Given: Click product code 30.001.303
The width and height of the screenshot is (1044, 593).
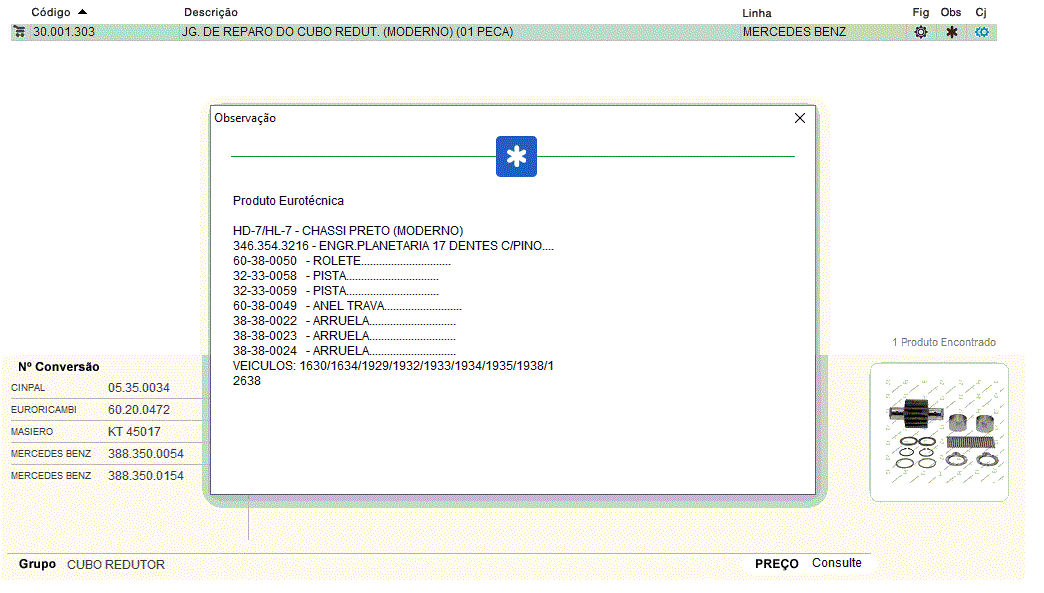Looking at the screenshot, I should pyautogui.click(x=64, y=32).
